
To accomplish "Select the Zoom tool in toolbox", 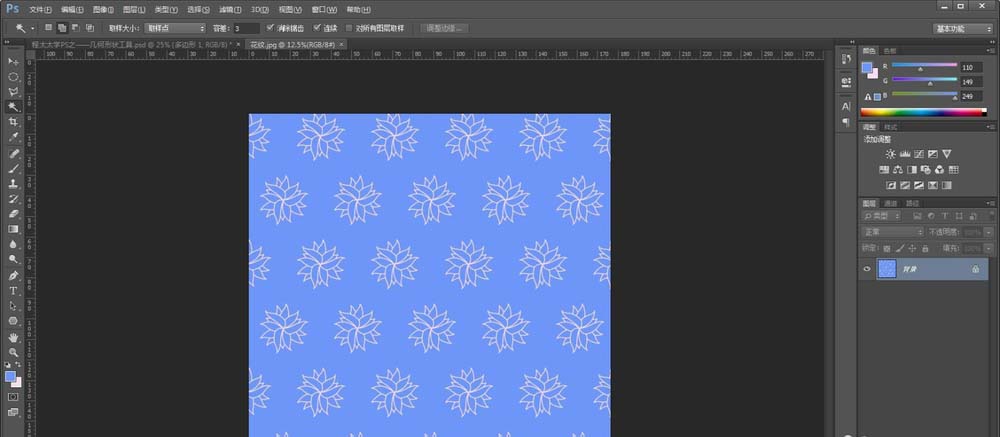I will coord(14,352).
